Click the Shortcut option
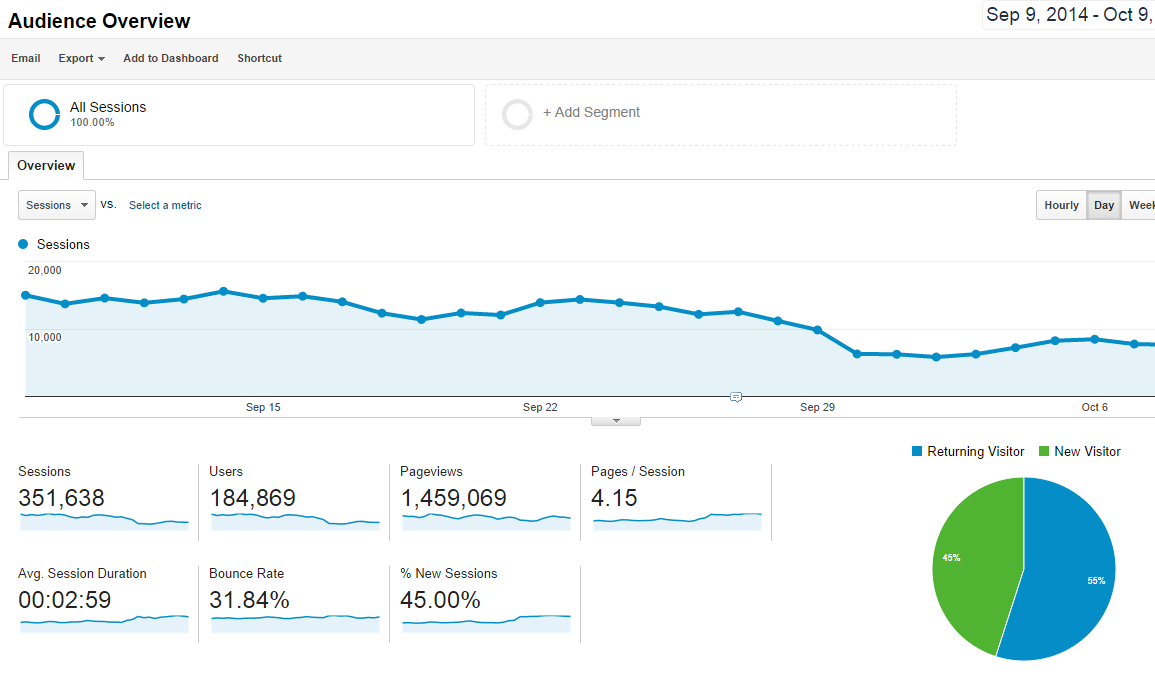 (259, 58)
